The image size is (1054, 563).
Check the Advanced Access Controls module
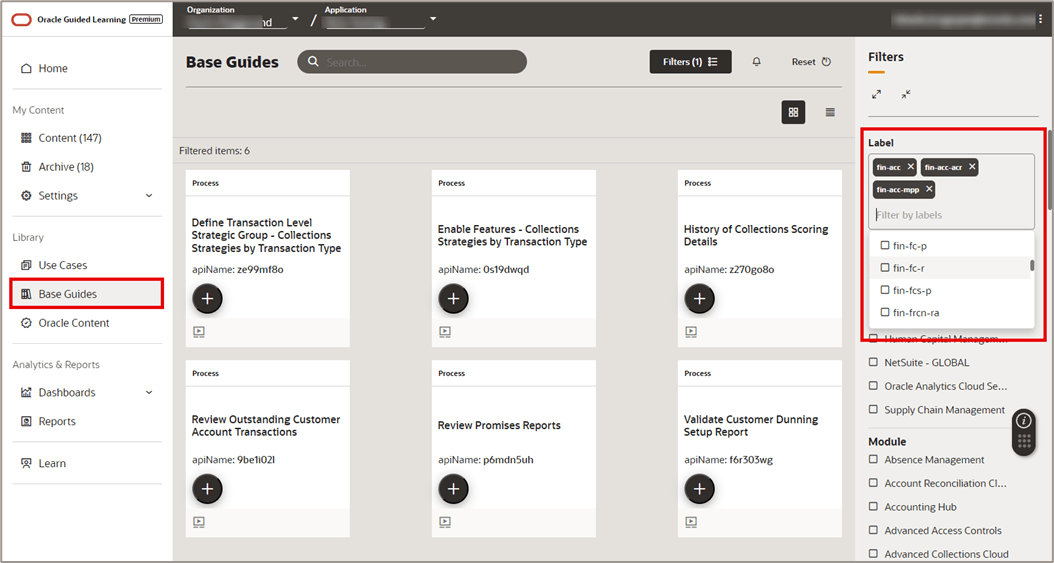pyautogui.click(x=873, y=530)
